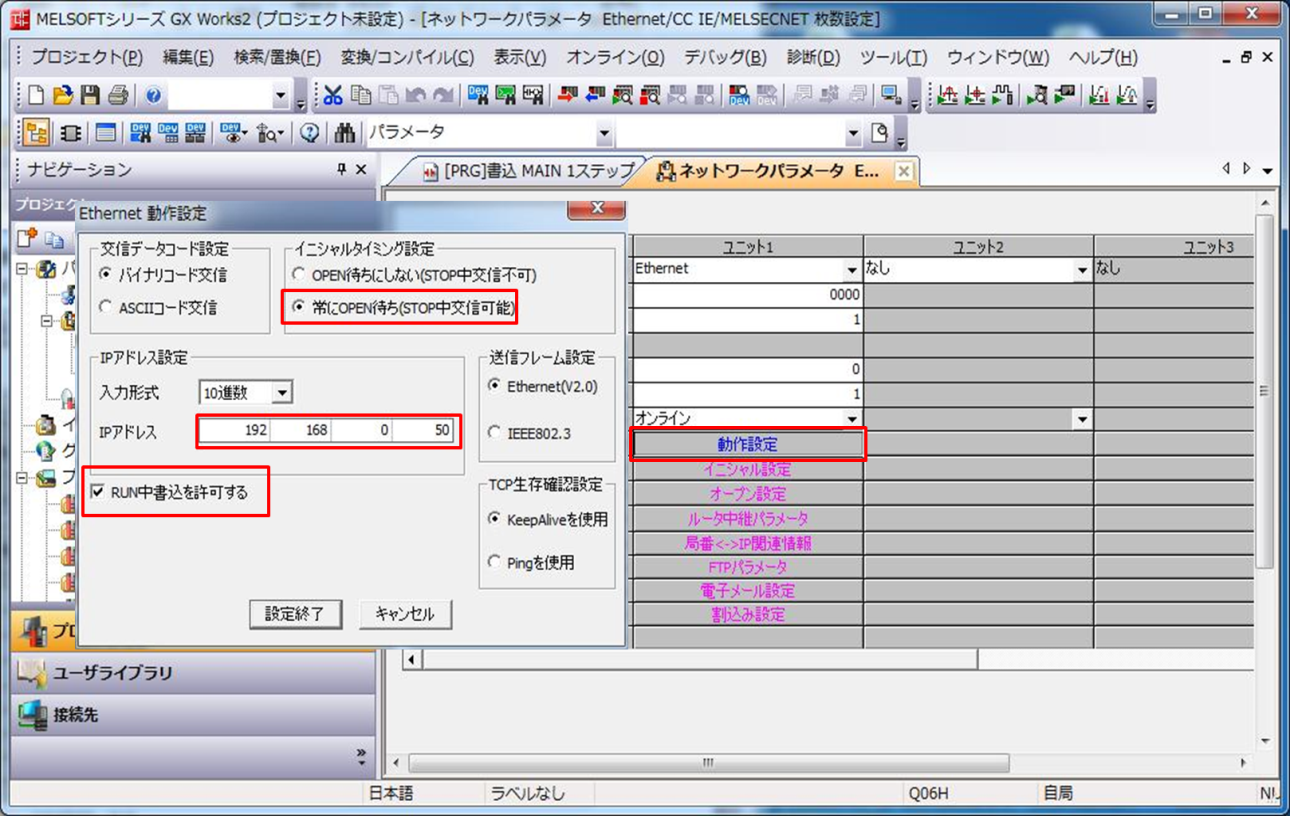Click the FTPパラメータ button
Viewport: 1290px width, 816px height.
pos(747,567)
